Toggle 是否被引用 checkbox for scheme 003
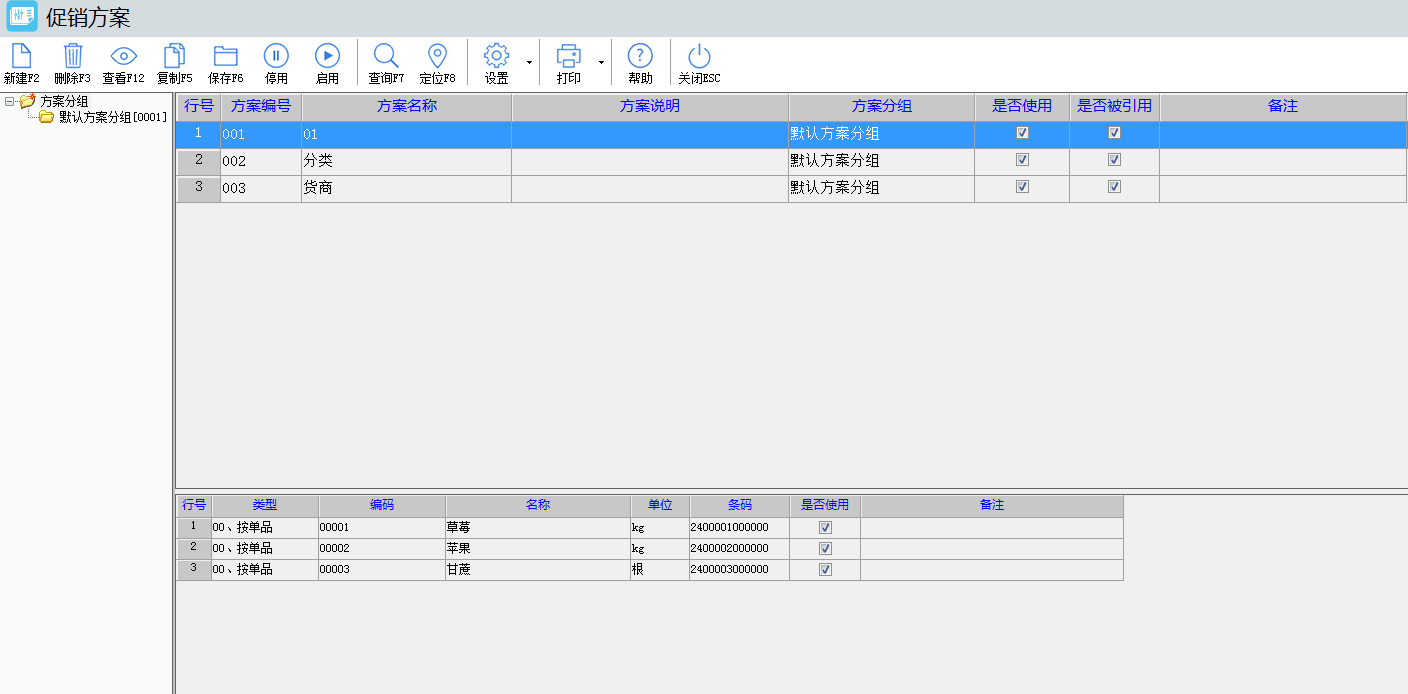 tap(1114, 187)
